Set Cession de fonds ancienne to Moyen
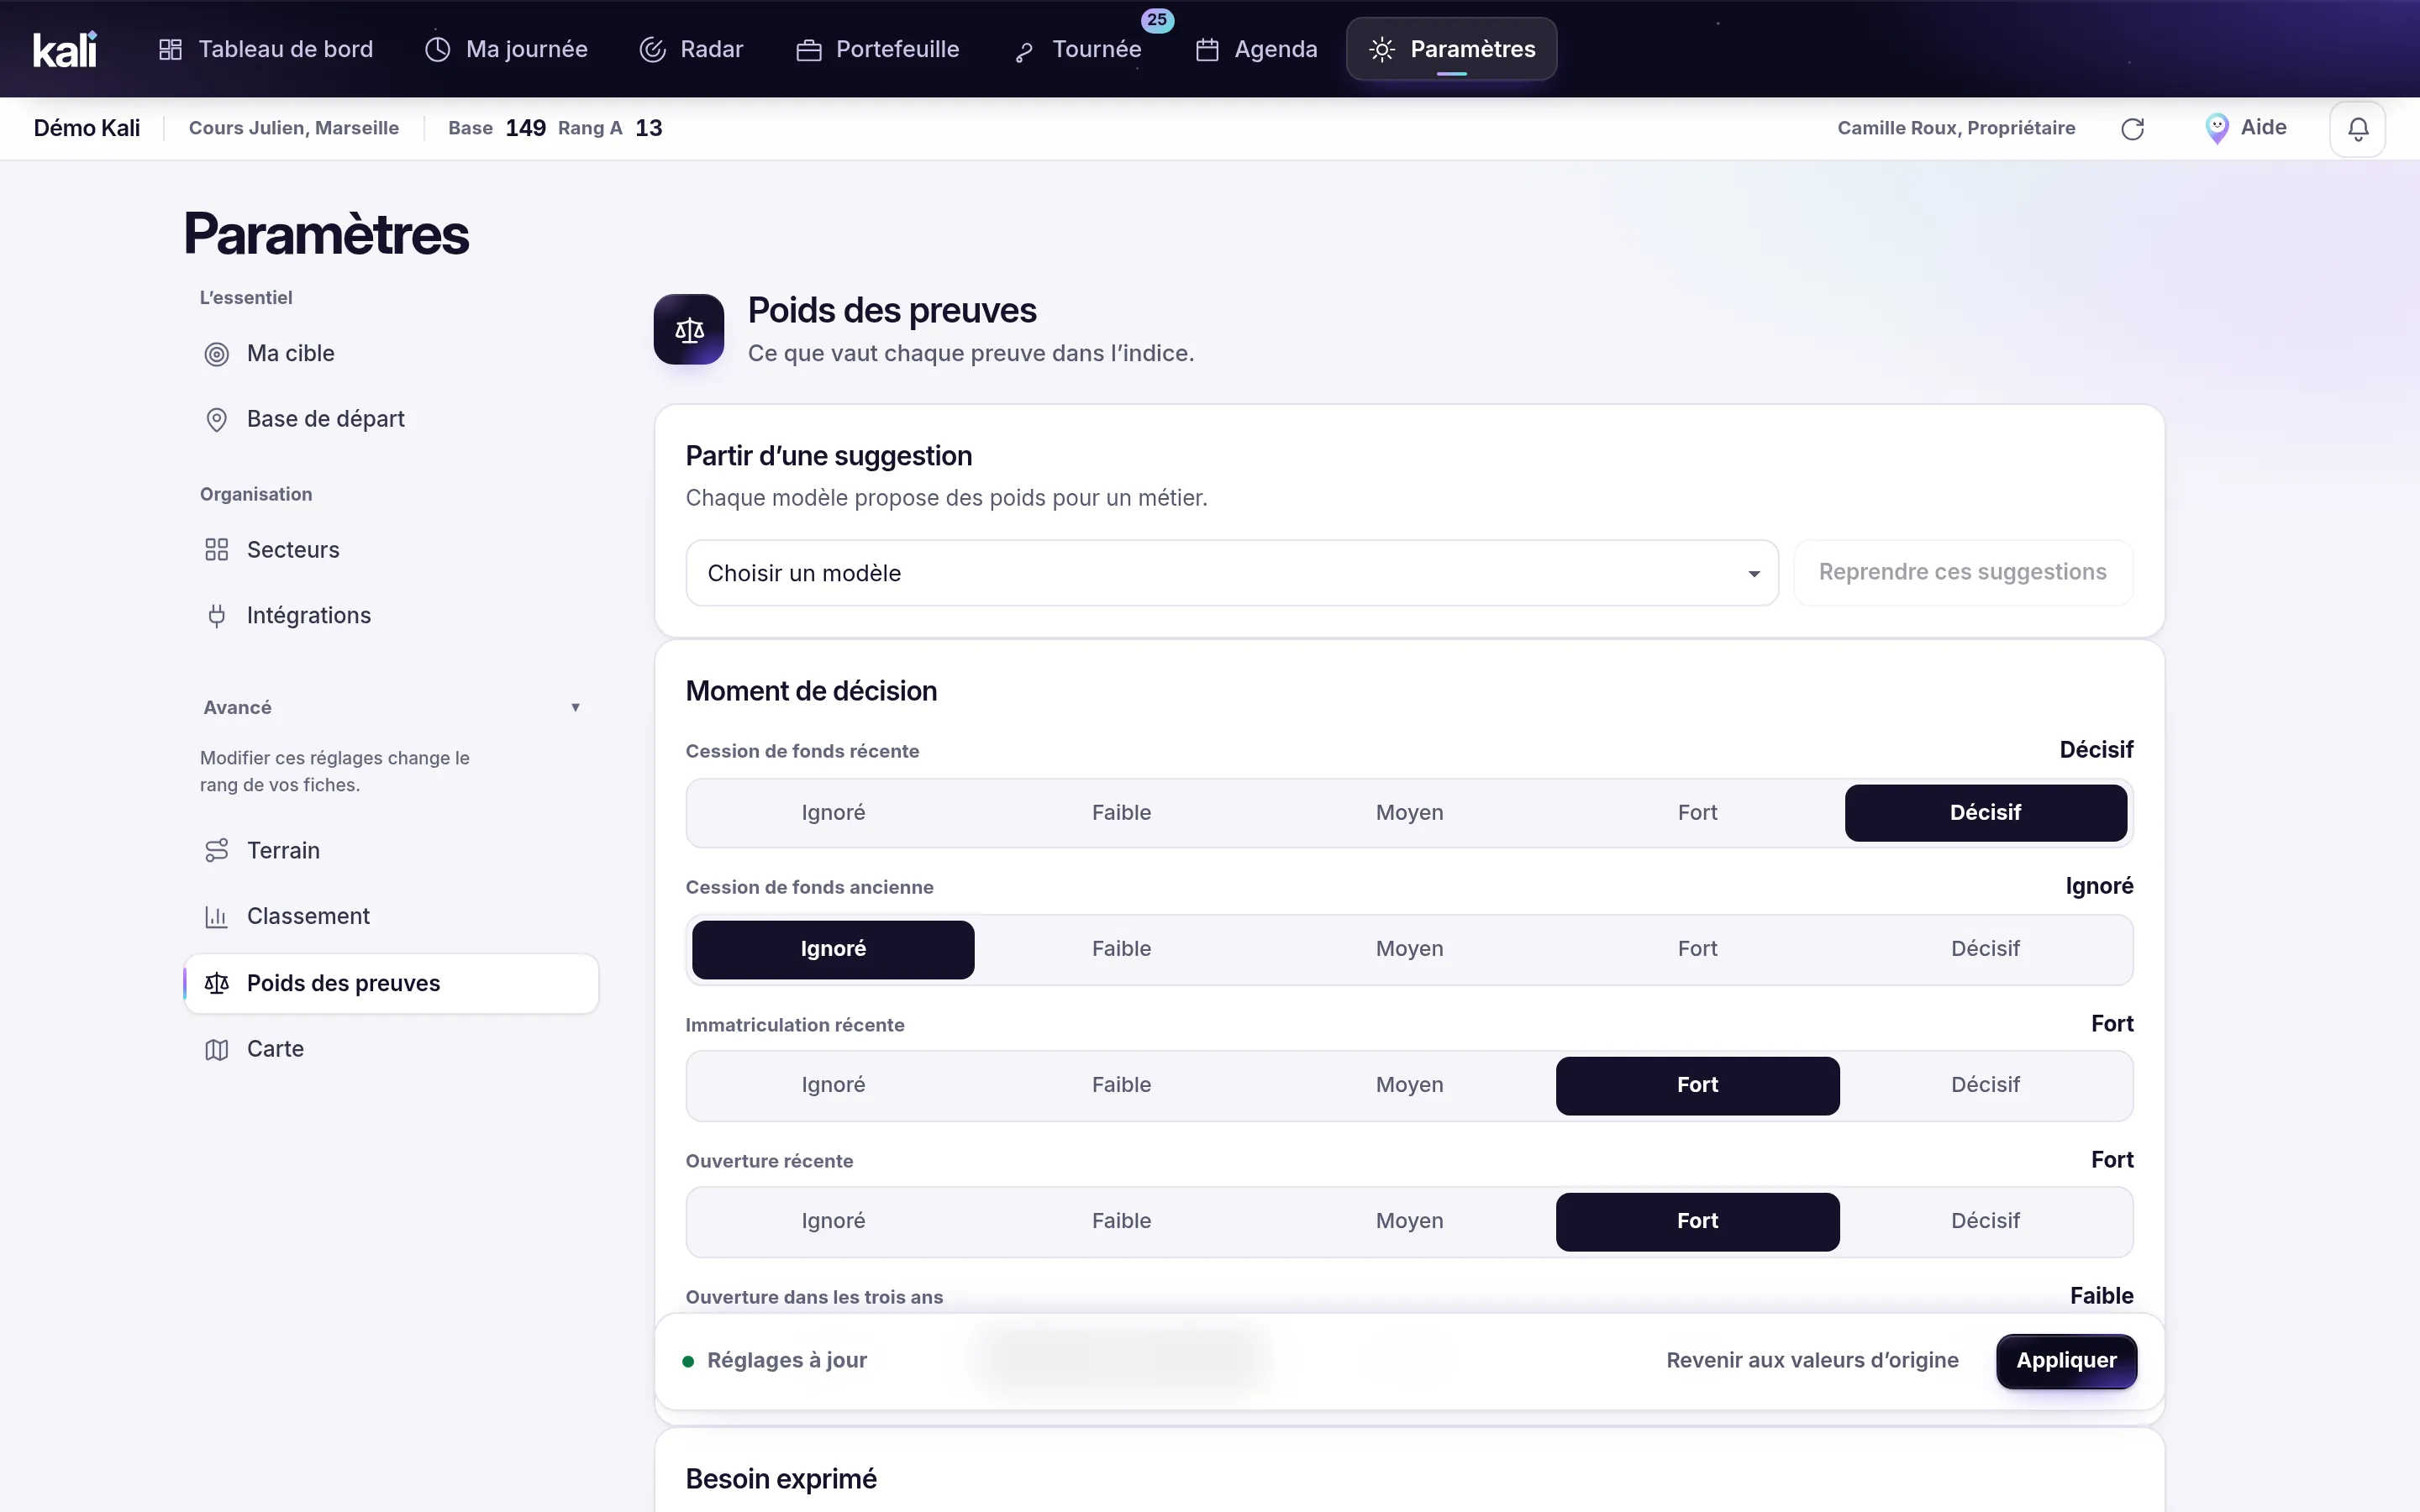Viewport: 2420px width, 1512px height. tap(1409, 949)
